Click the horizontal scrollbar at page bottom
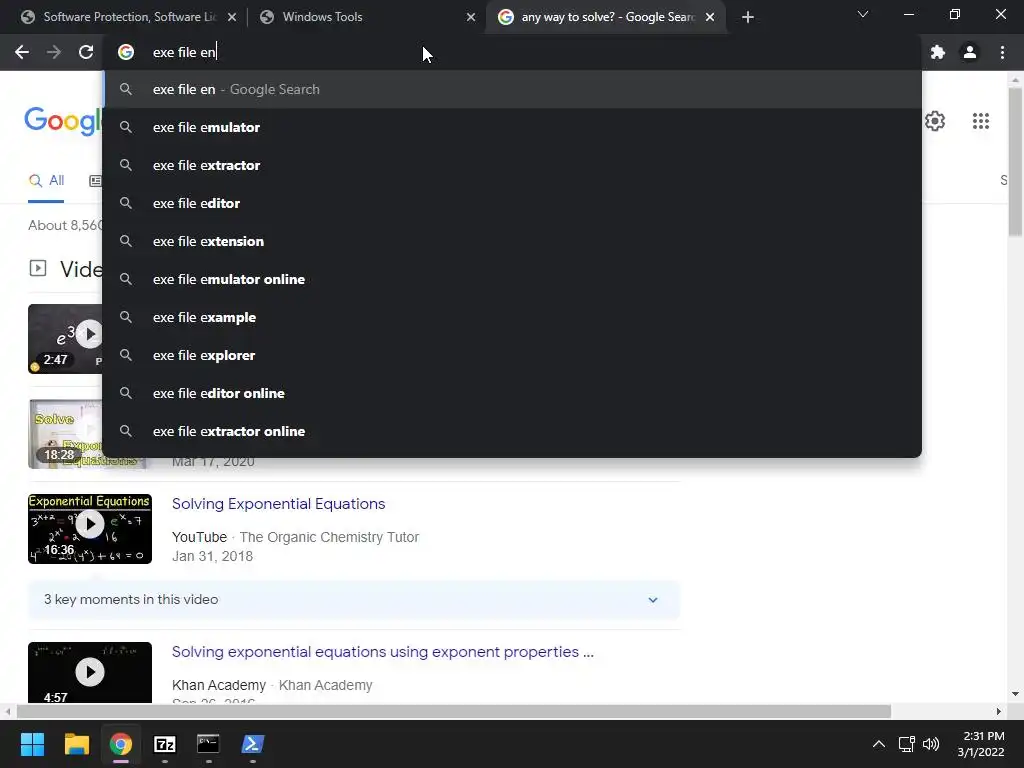The width and height of the screenshot is (1024, 768). [454, 711]
